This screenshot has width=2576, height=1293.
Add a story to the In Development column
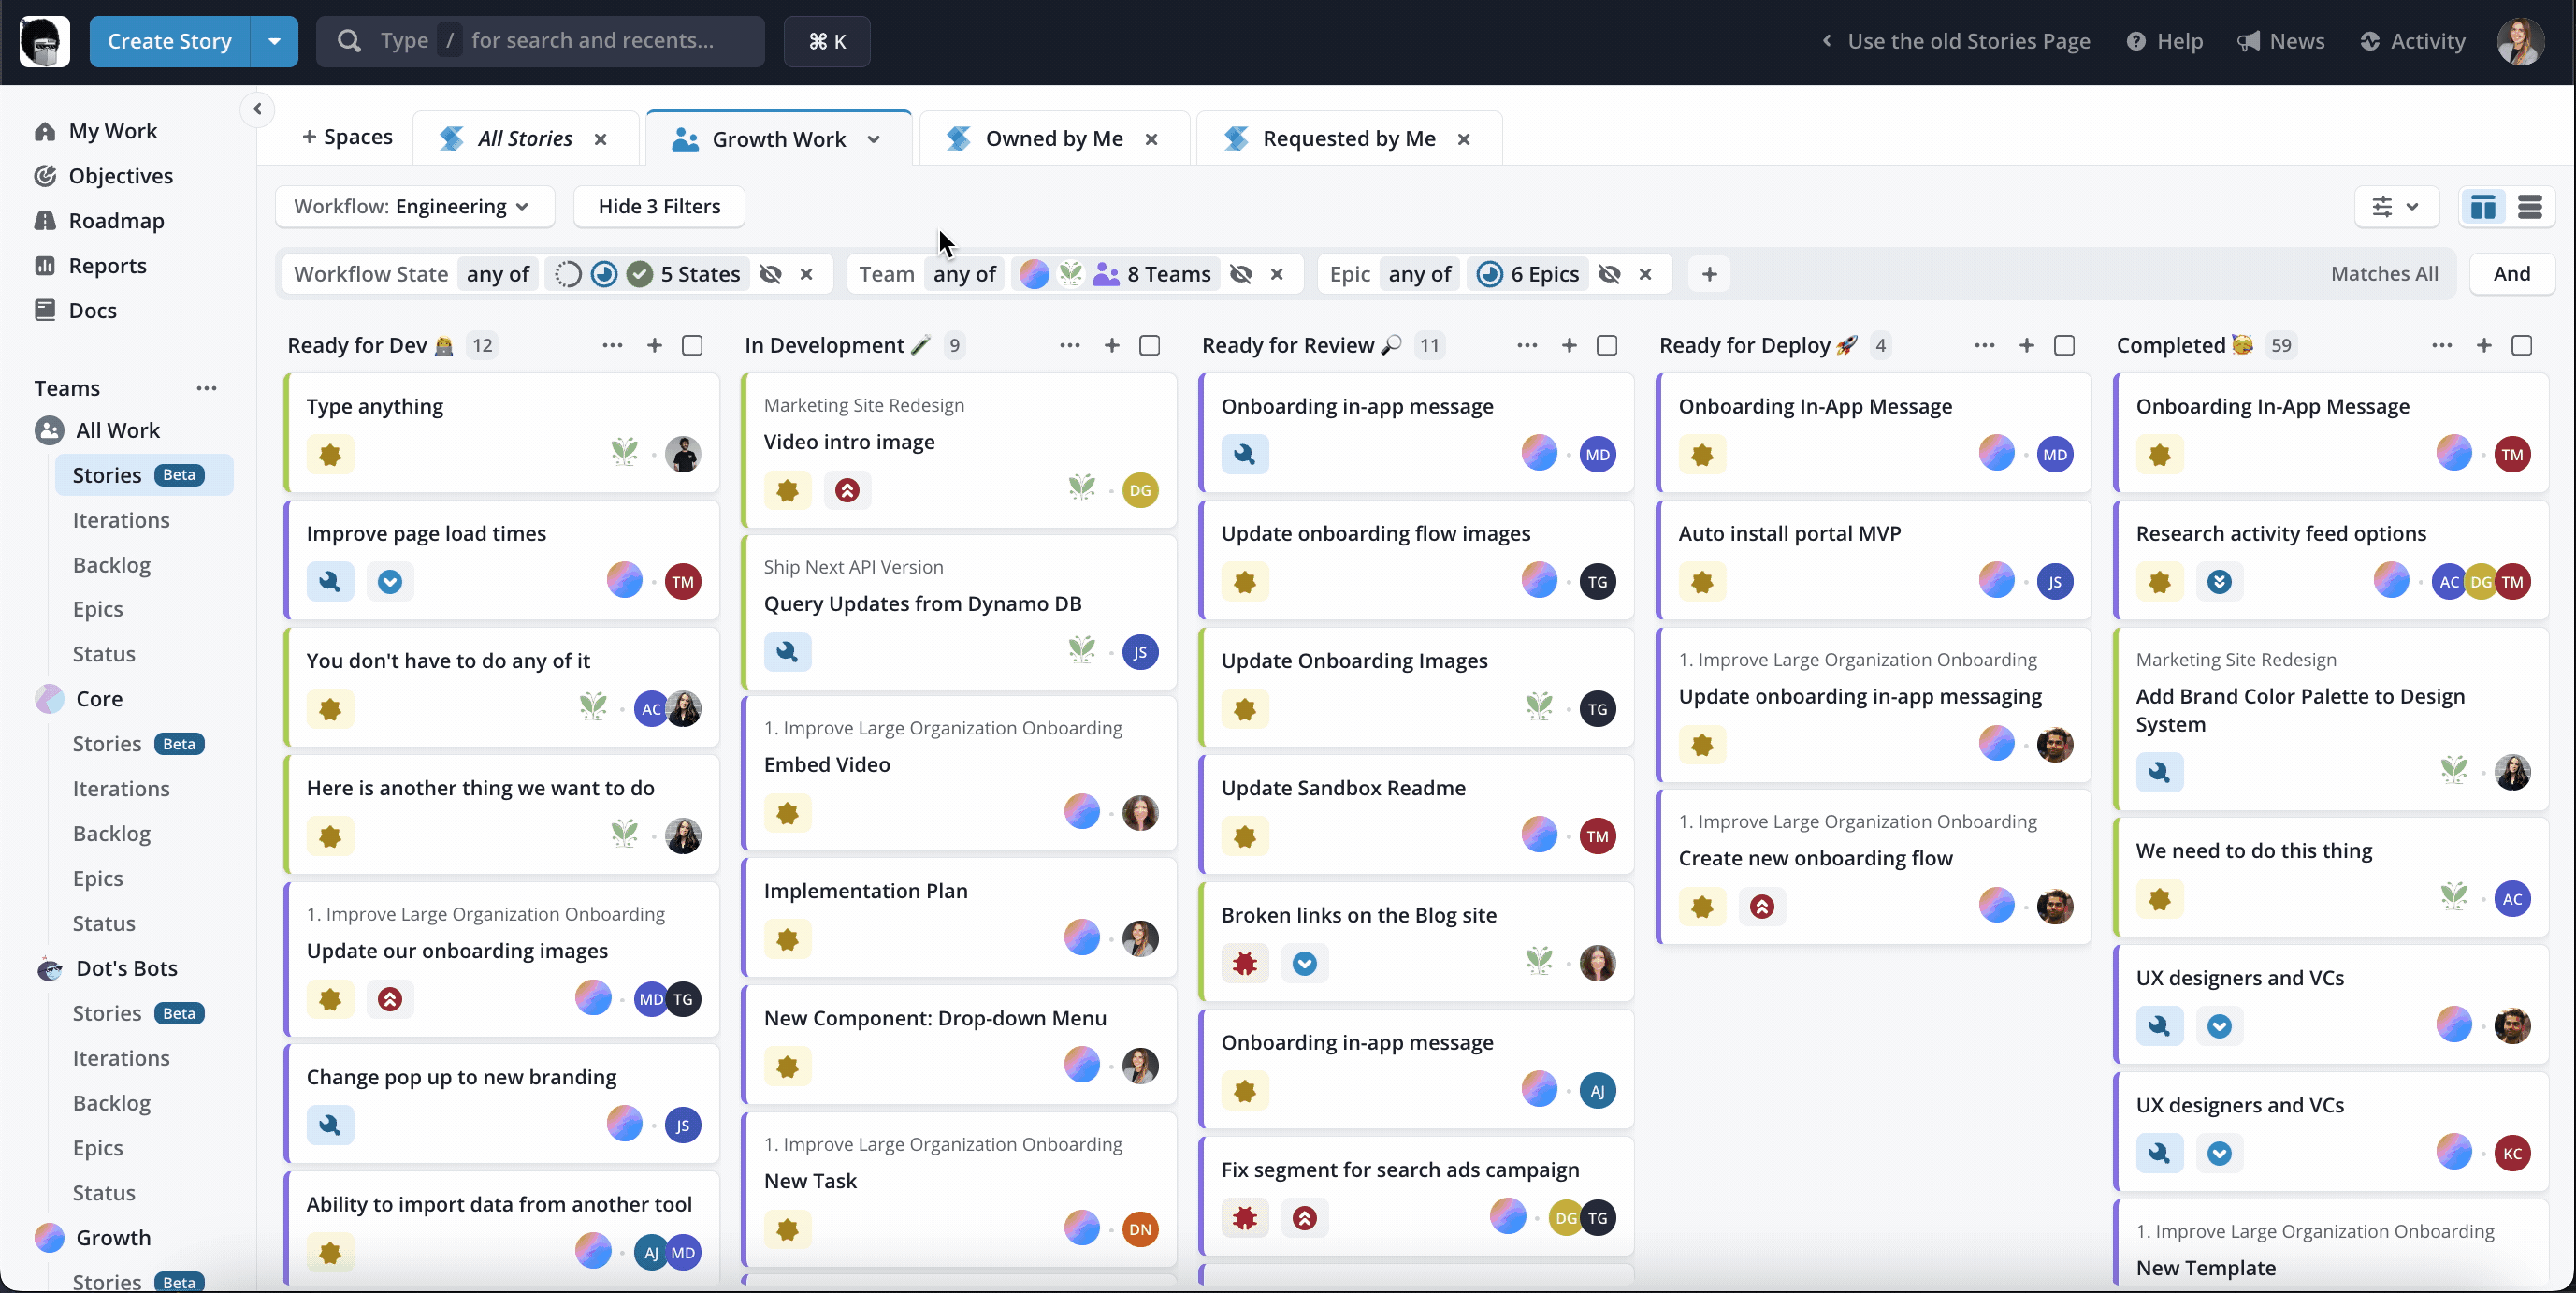(x=1112, y=345)
